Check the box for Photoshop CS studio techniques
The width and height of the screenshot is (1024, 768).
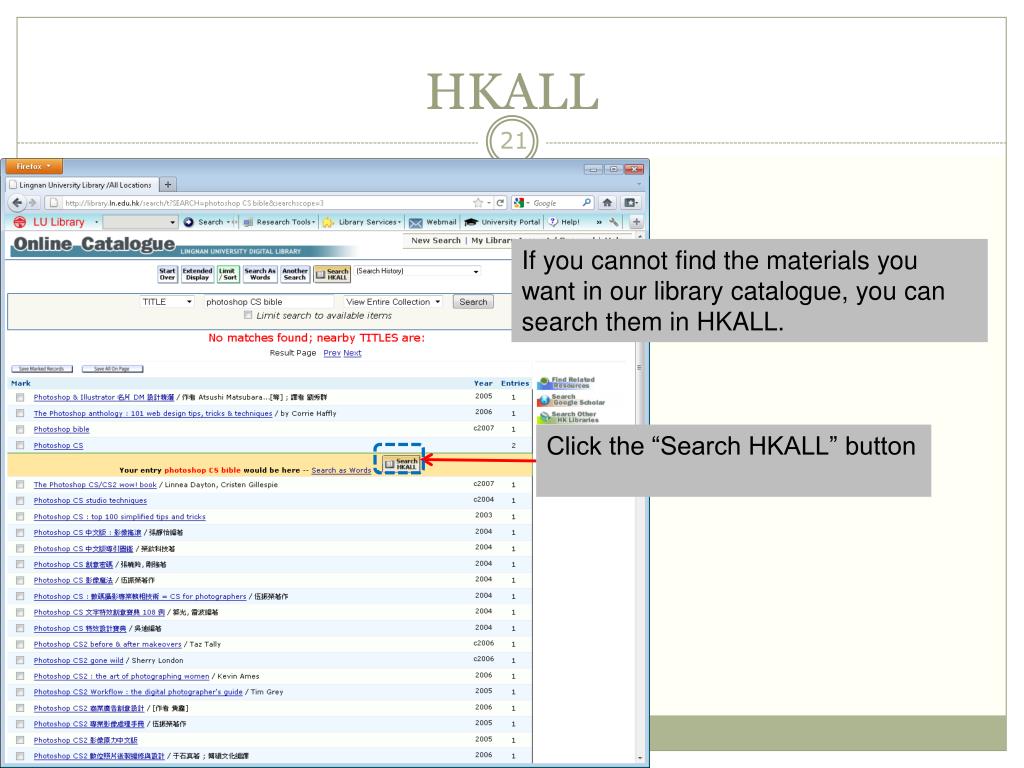coord(20,501)
